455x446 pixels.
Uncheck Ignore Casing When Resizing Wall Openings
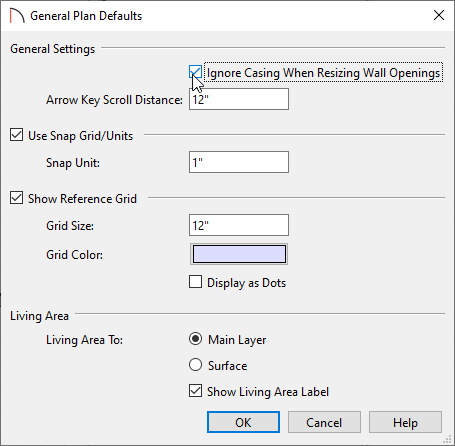(x=195, y=72)
